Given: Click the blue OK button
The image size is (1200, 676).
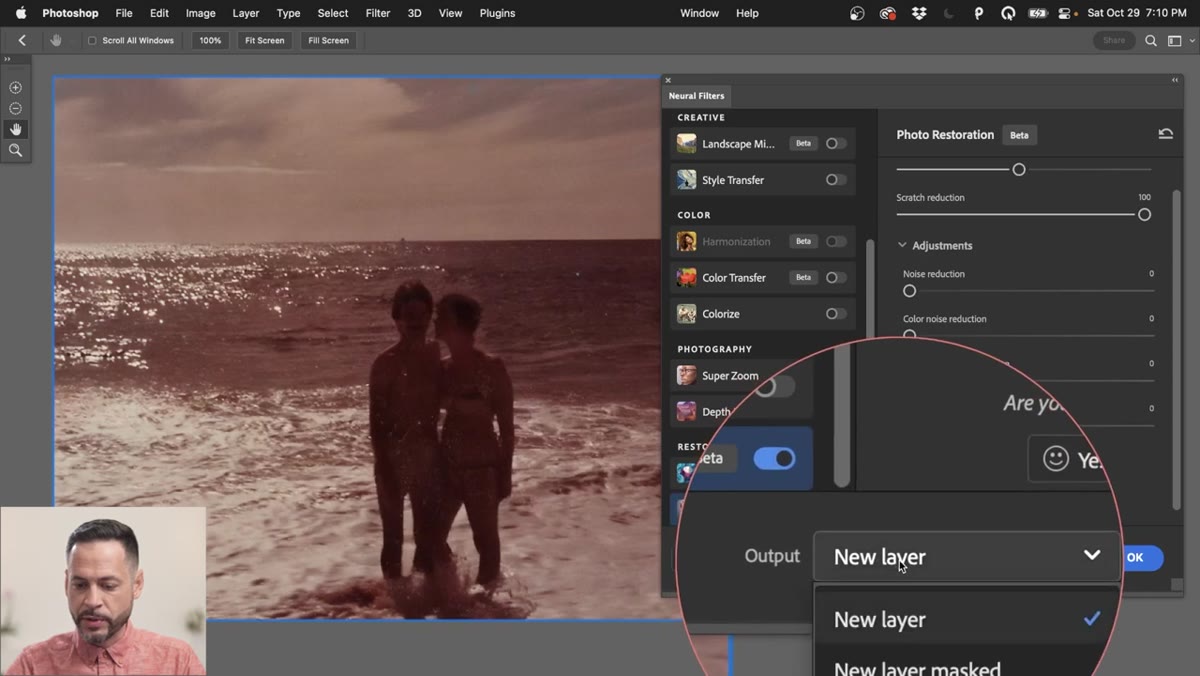Looking at the screenshot, I should tap(1140, 558).
